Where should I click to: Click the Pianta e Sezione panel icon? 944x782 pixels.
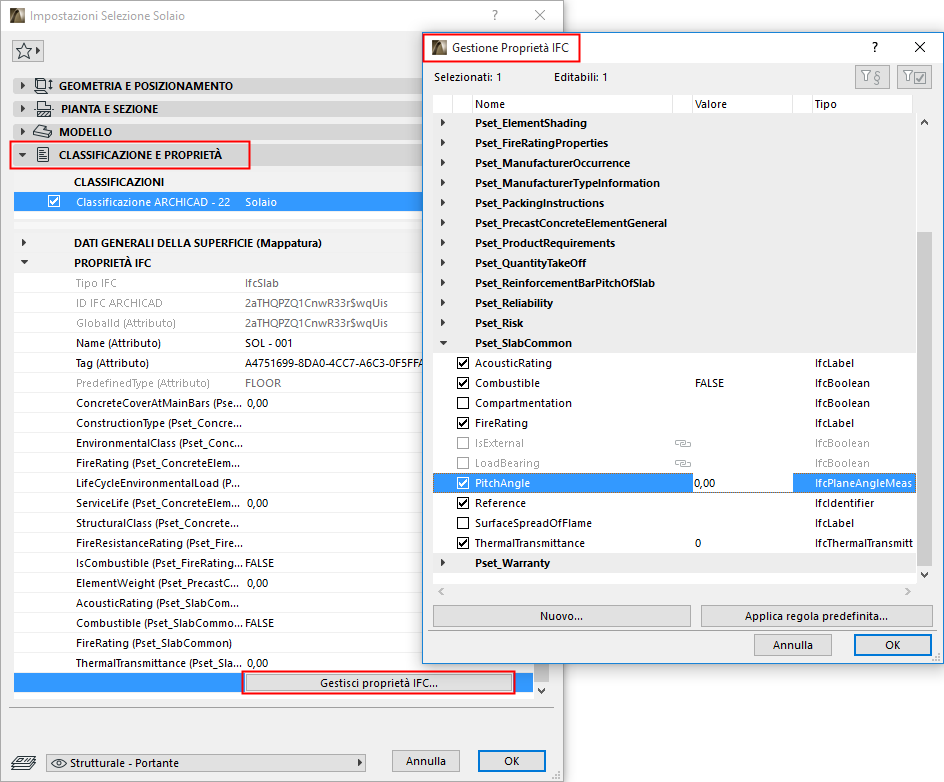44,109
